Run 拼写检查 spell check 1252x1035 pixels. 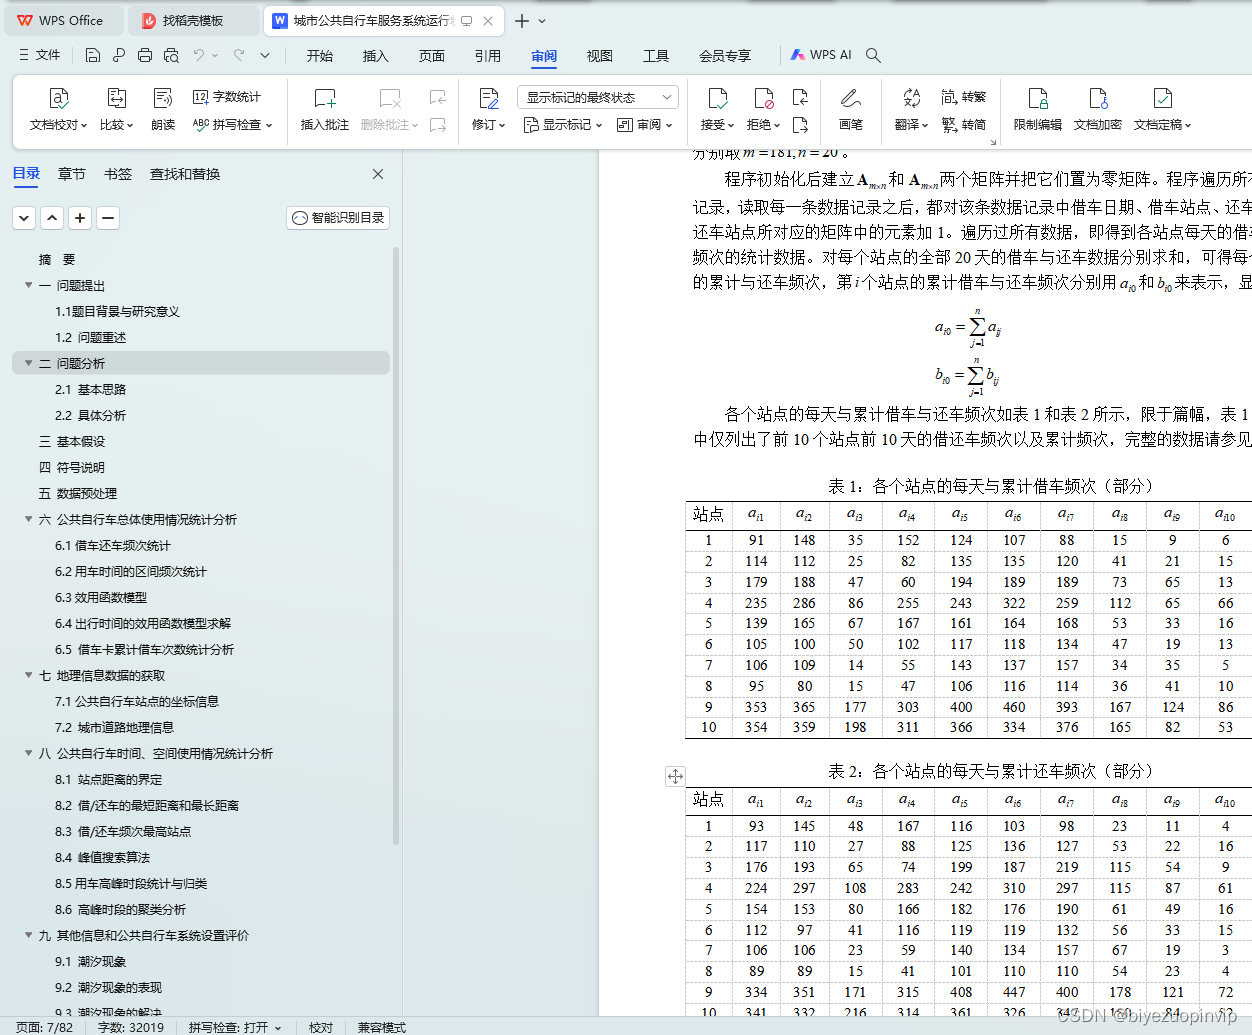click(232, 125)
